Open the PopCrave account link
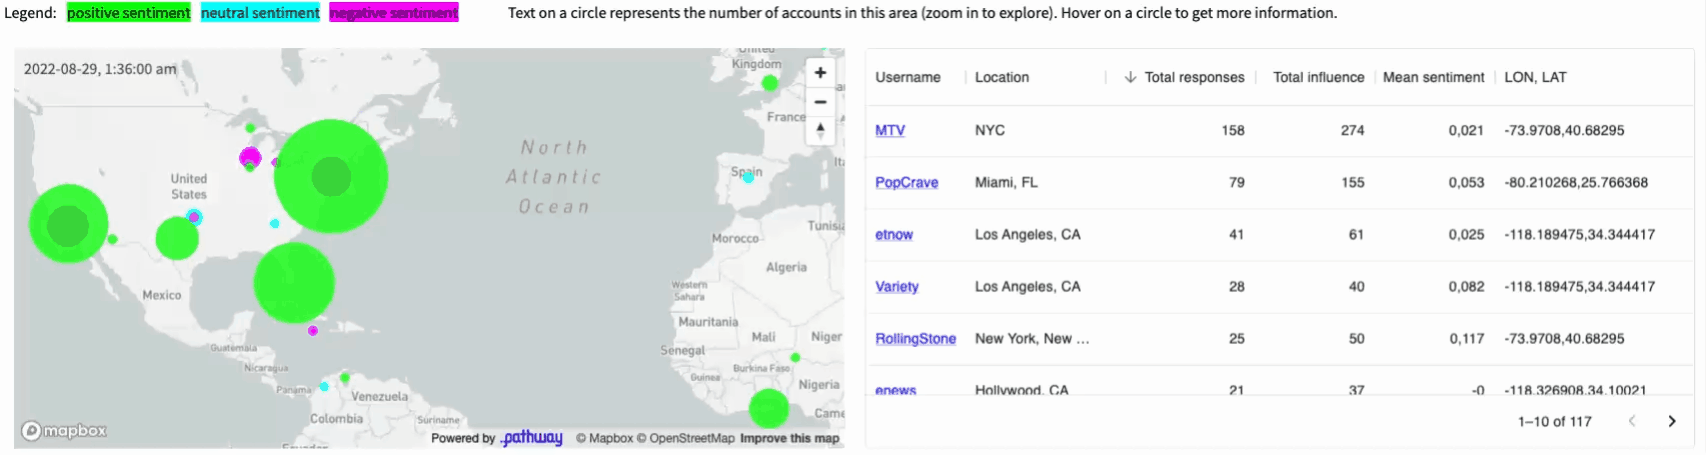Viewport: 1706px width, 455px height. tap(906, 182)
